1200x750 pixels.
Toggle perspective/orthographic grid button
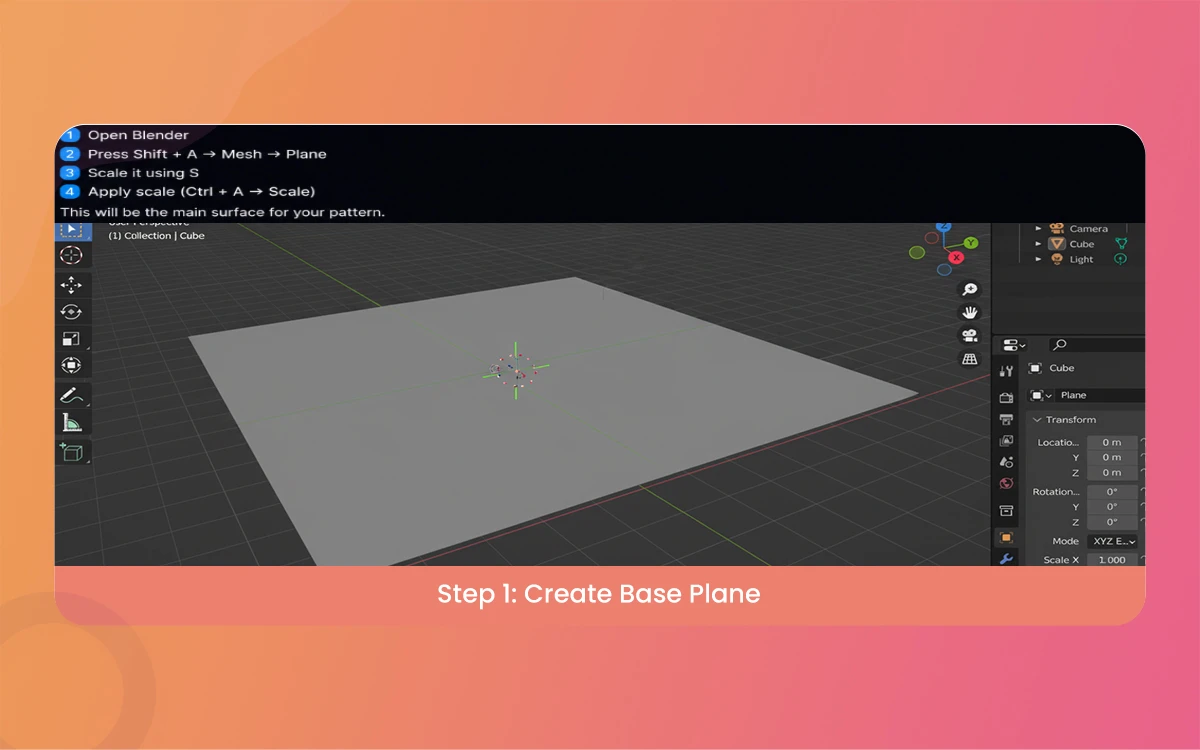(x=969, y=359)
